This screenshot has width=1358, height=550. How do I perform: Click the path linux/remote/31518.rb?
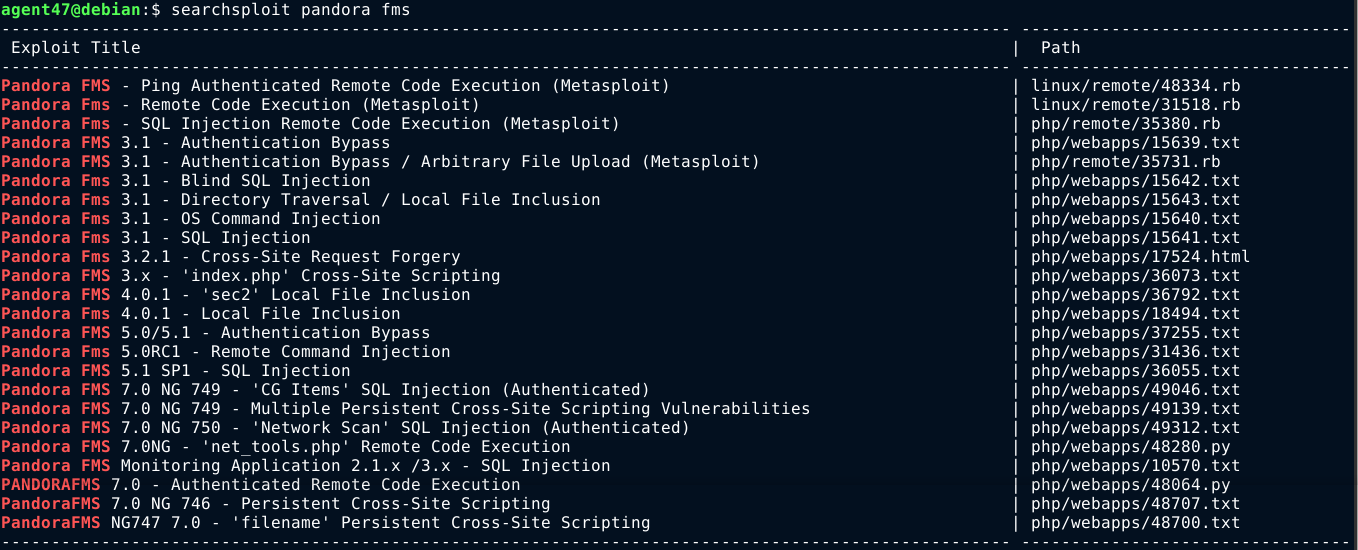tap(1135, 105)
